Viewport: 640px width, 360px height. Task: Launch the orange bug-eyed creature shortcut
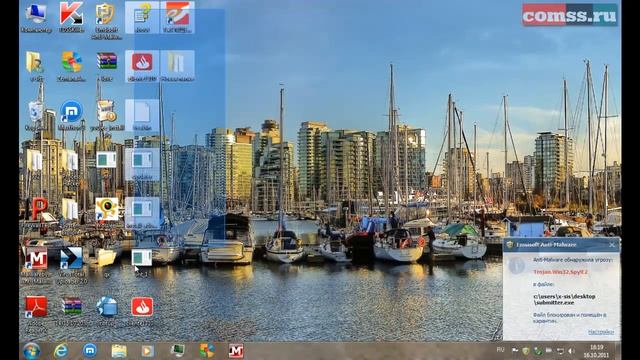107,209
